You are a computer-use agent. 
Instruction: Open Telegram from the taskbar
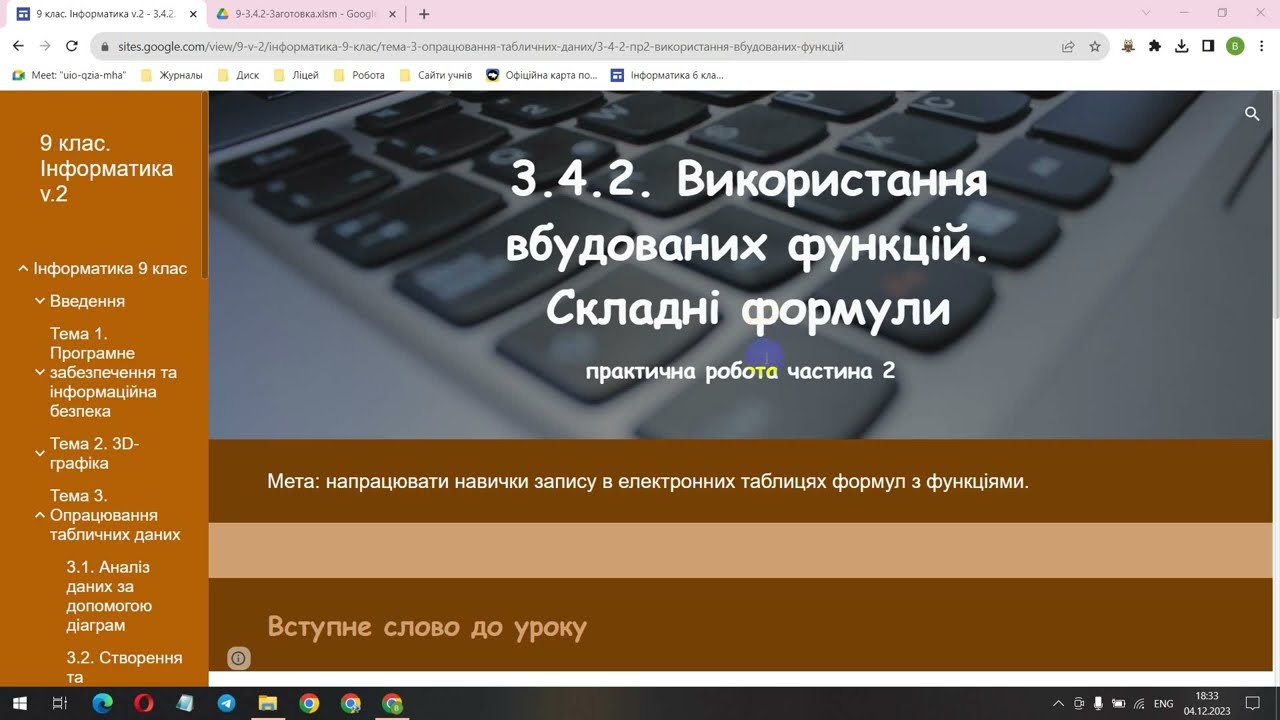click(x=227, y=703)
